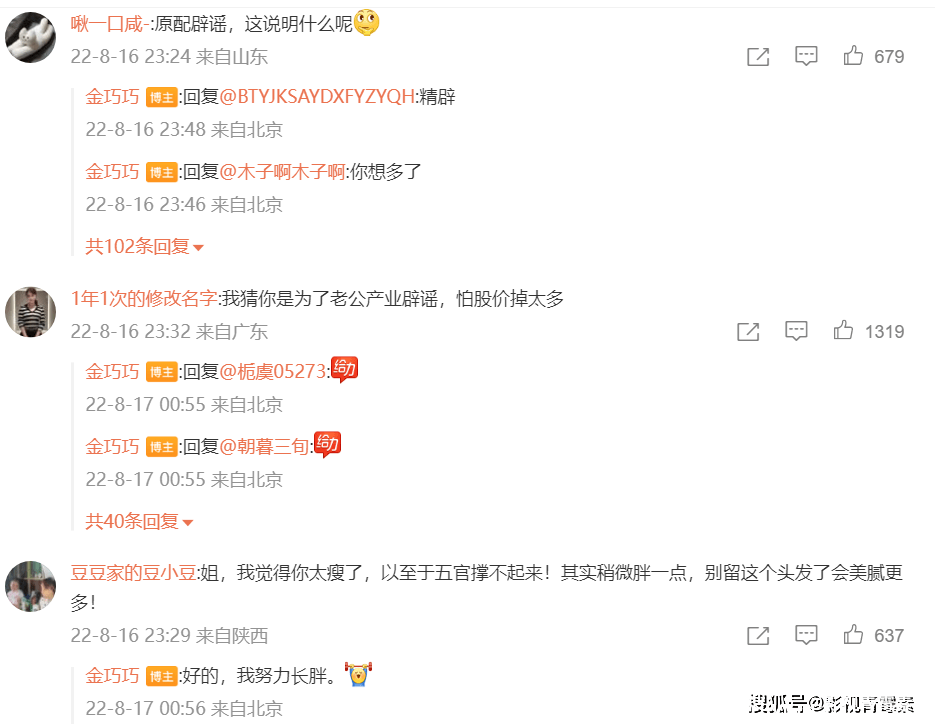Open @朝暮三旬 mention link
This screenshot has width=935, height=724.
click(x=264, y=446)
